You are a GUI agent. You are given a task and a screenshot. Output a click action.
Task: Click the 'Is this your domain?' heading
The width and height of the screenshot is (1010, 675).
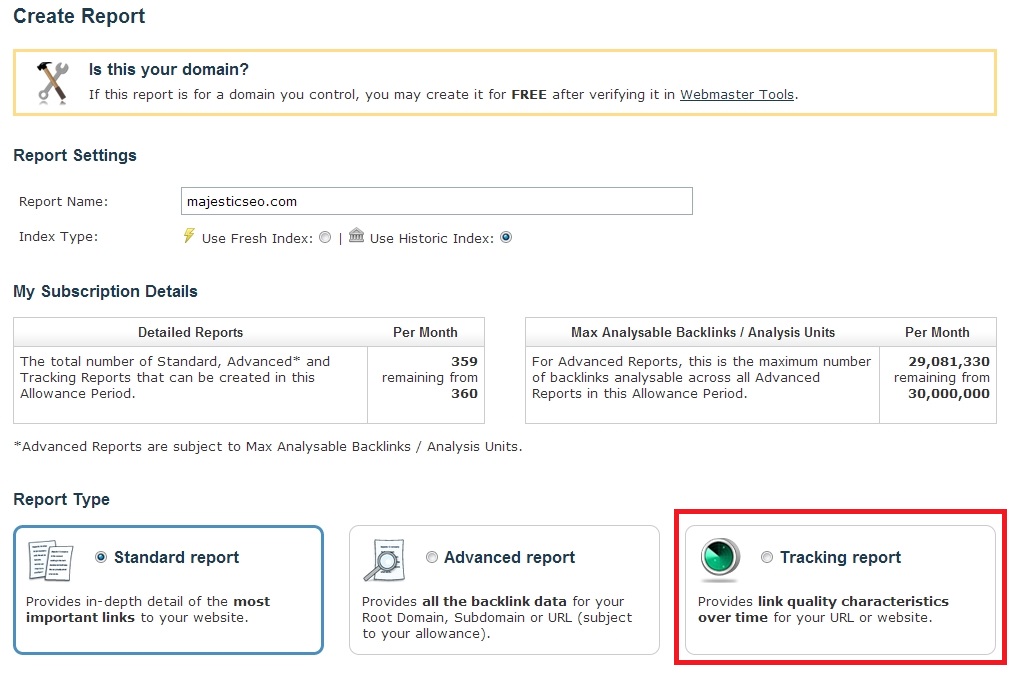169,70
